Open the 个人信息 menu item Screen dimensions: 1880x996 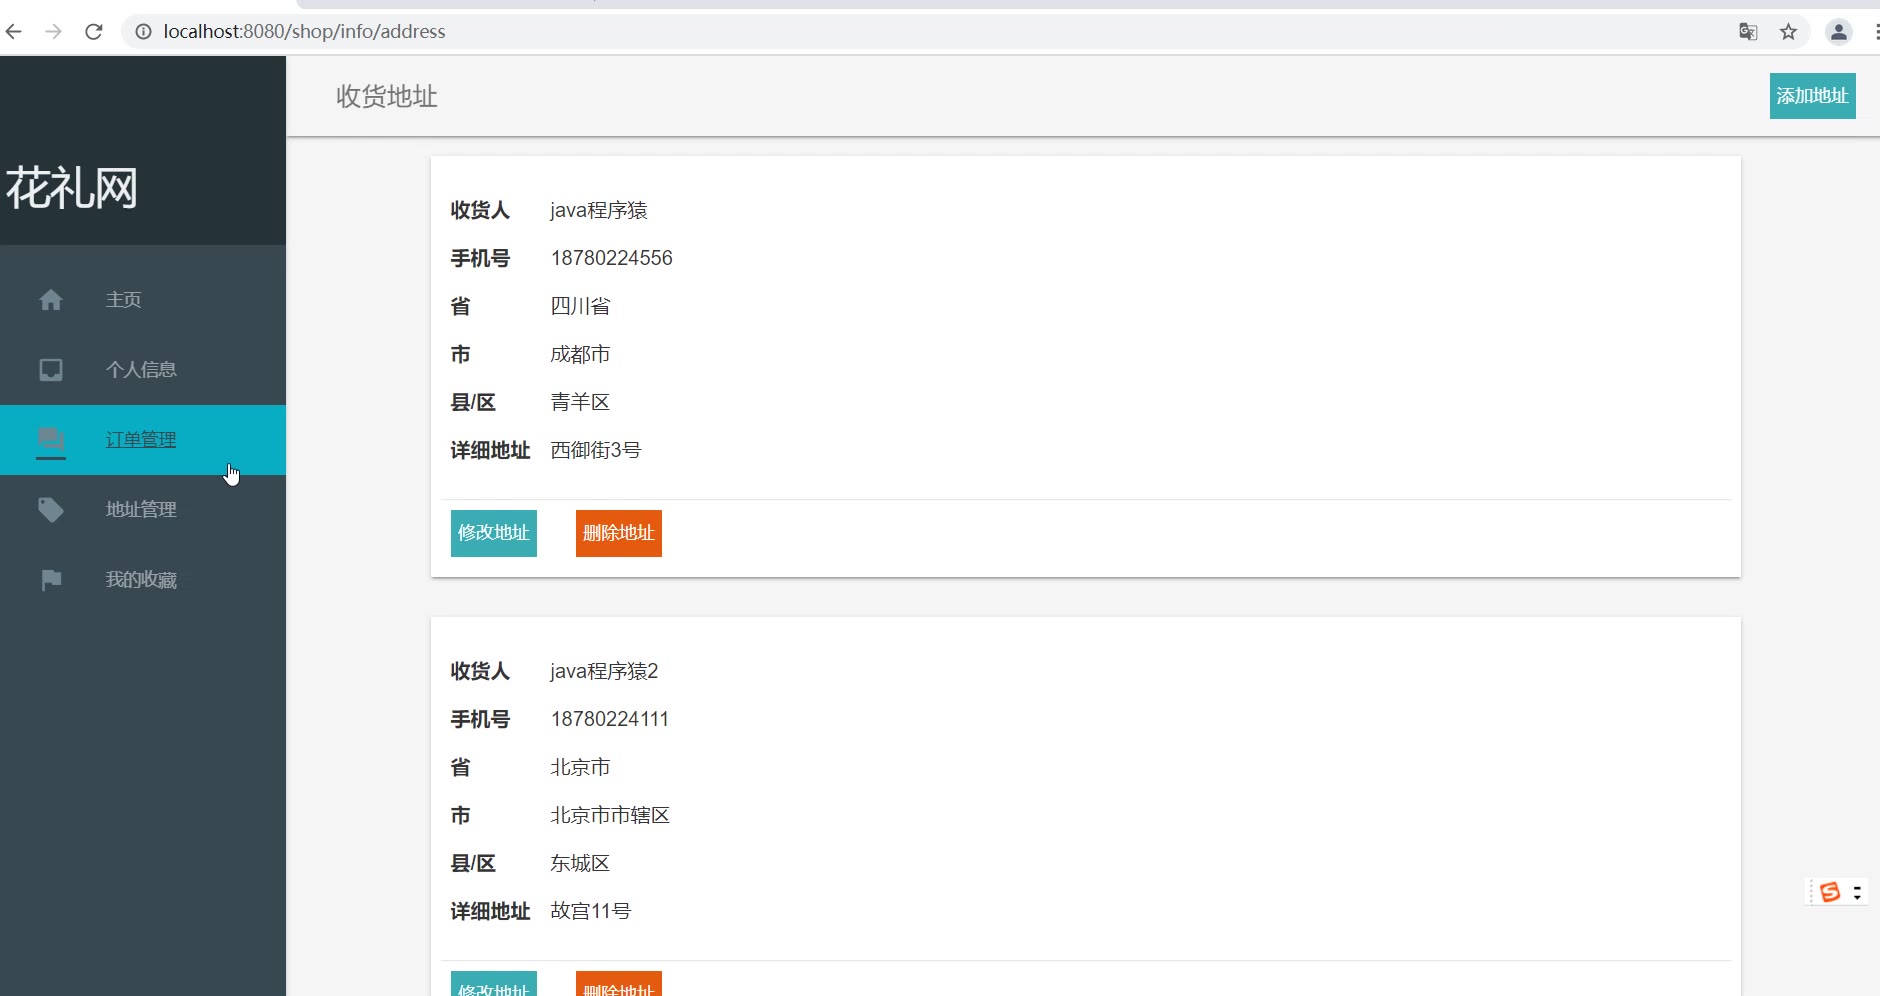(143, 370)
